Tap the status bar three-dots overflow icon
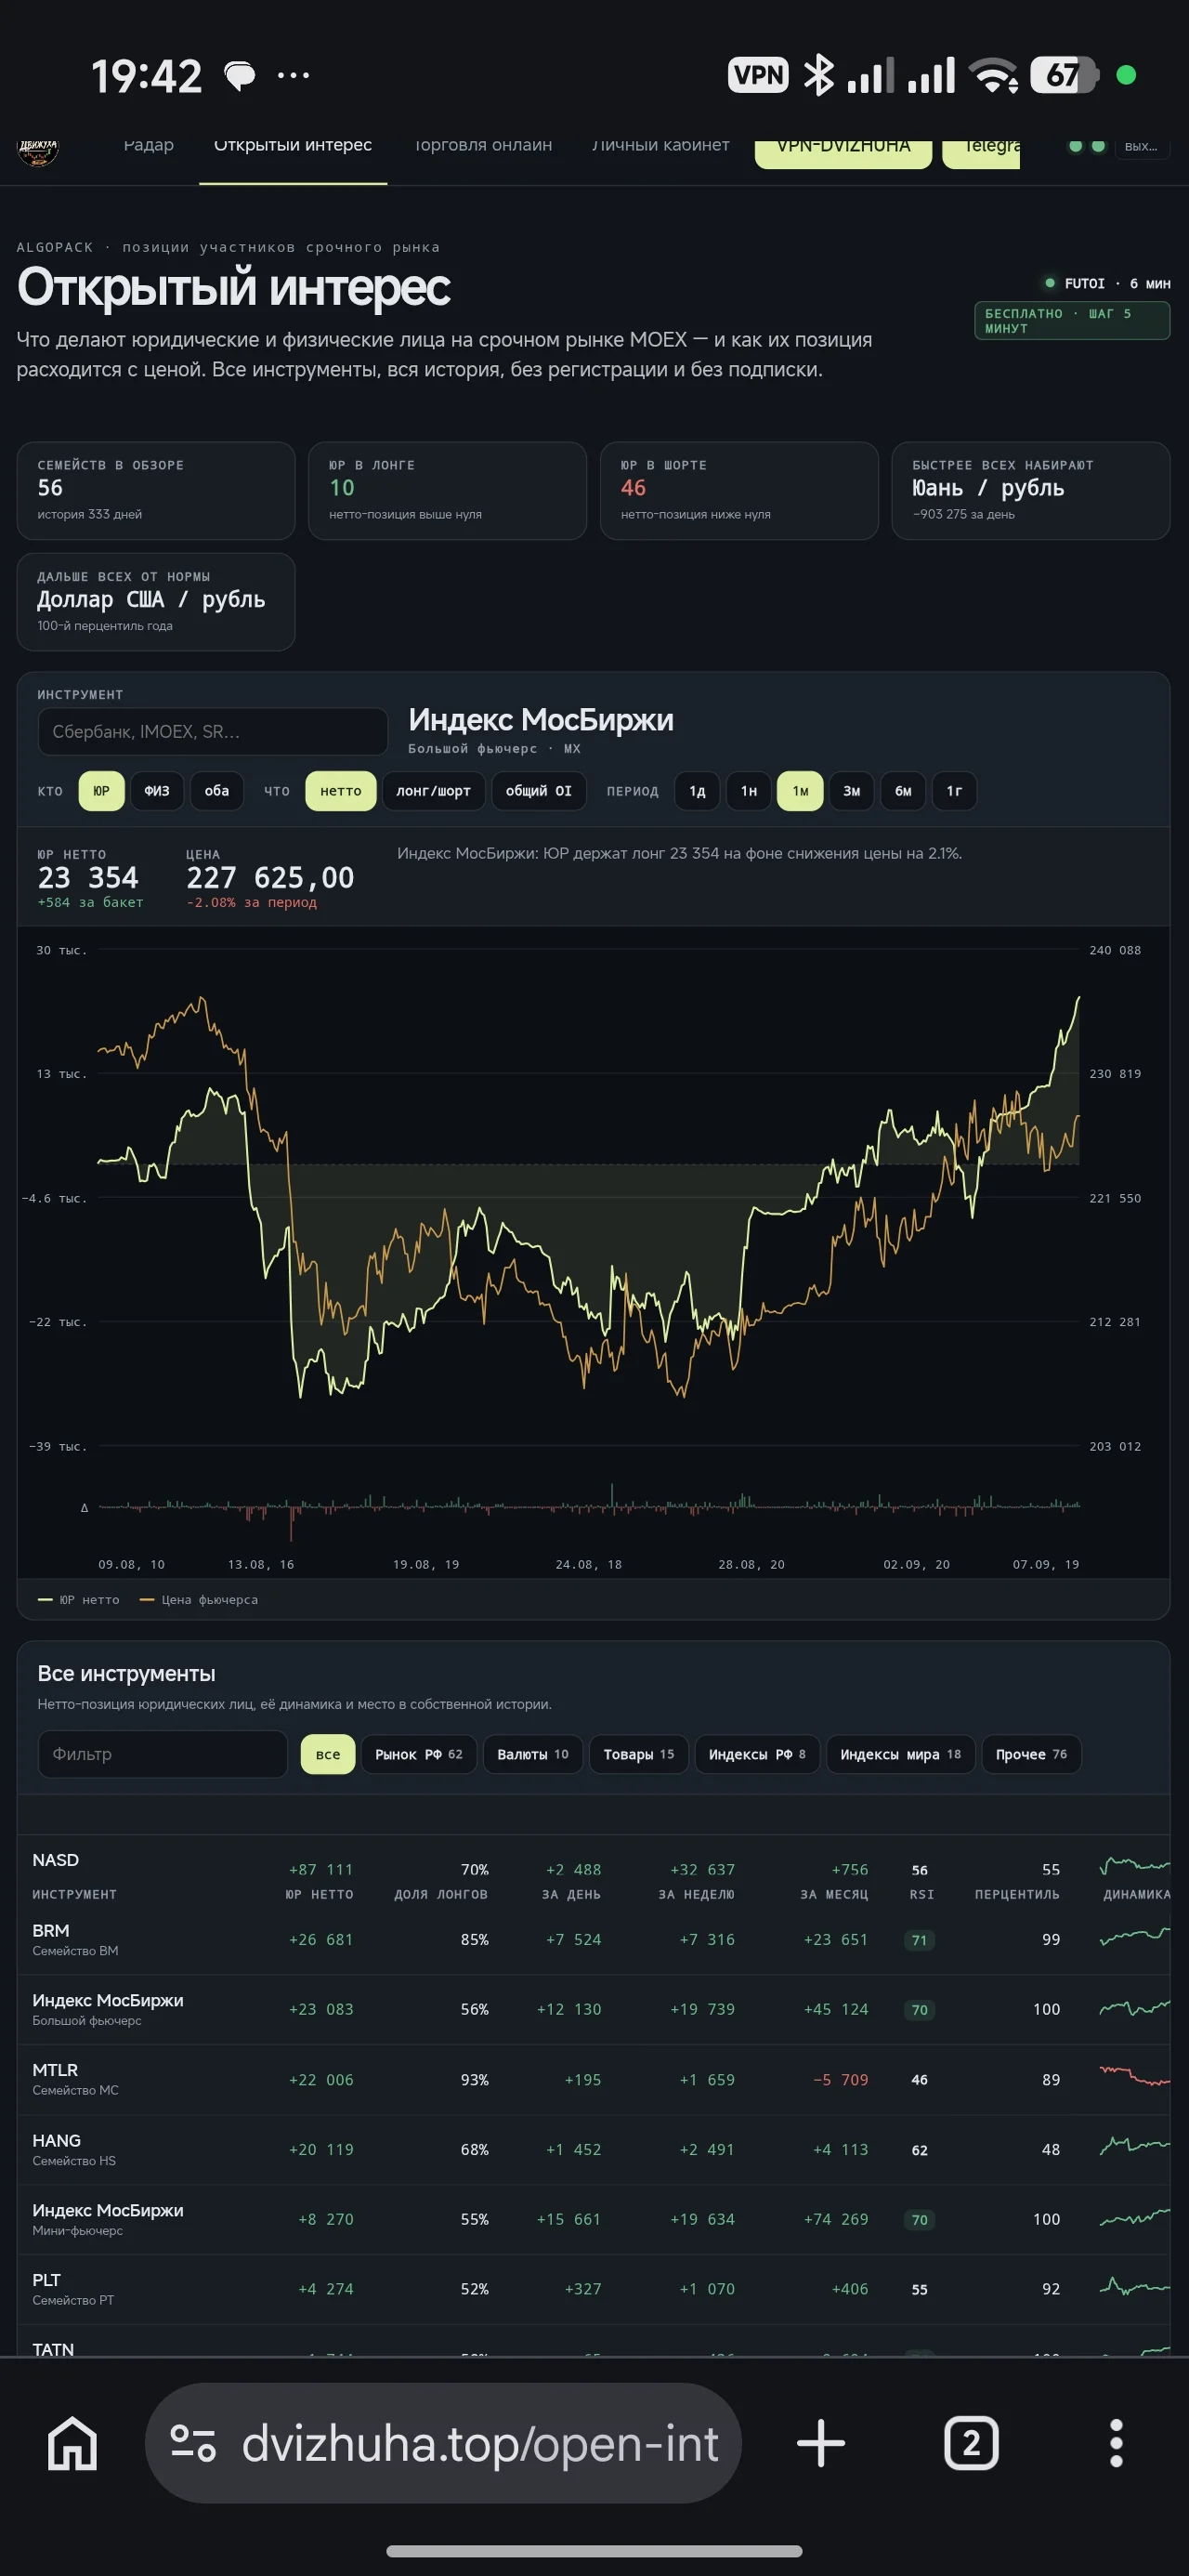Image resolution: width=1189 pixels, height=2576 pixels. pos(293,75)
